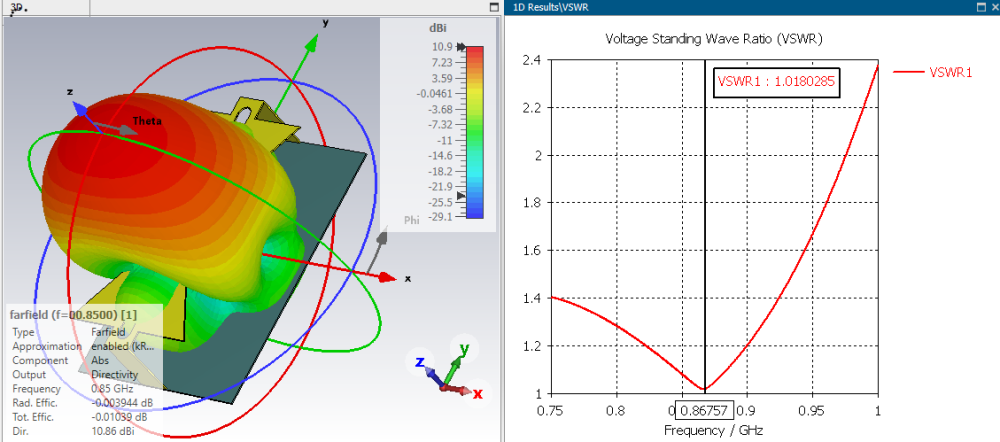Image resolution: width=1000 pixels, height=442 pixels.
Task: Click the farfield (f=0.8500) [1] info title
Action: [x=72, y=314]
